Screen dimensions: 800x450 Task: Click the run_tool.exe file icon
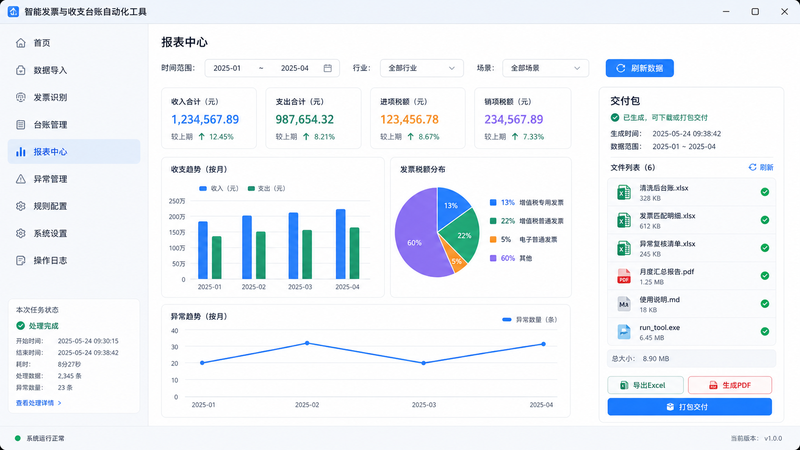pyautogui.click(x=623, y=332)
